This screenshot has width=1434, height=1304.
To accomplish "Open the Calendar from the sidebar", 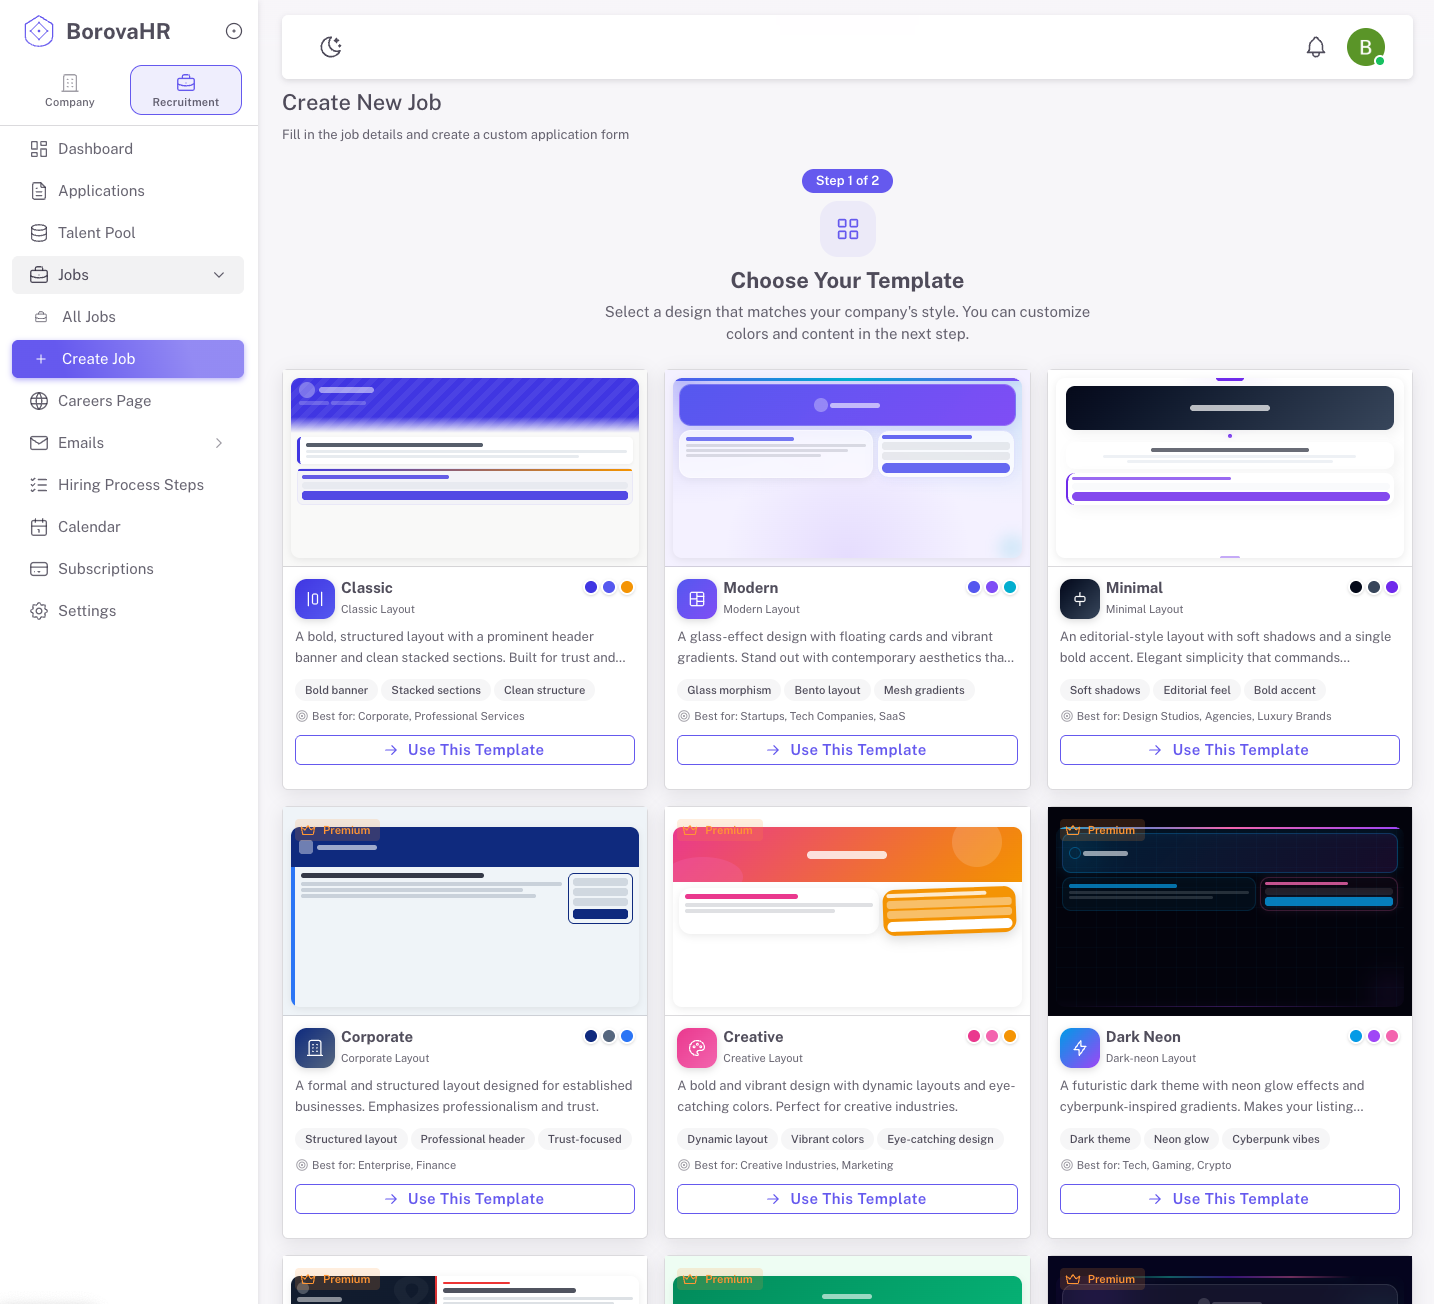I will point(90,526).
